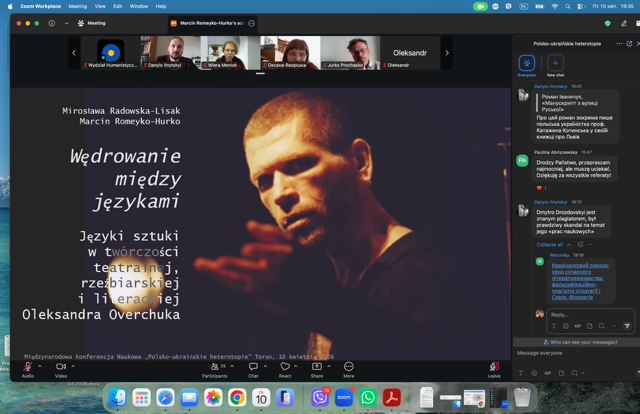The width and height of the screenshot is (640, 414).
Task: Open Google Chrome from the Dock
Action: [237, 398]
